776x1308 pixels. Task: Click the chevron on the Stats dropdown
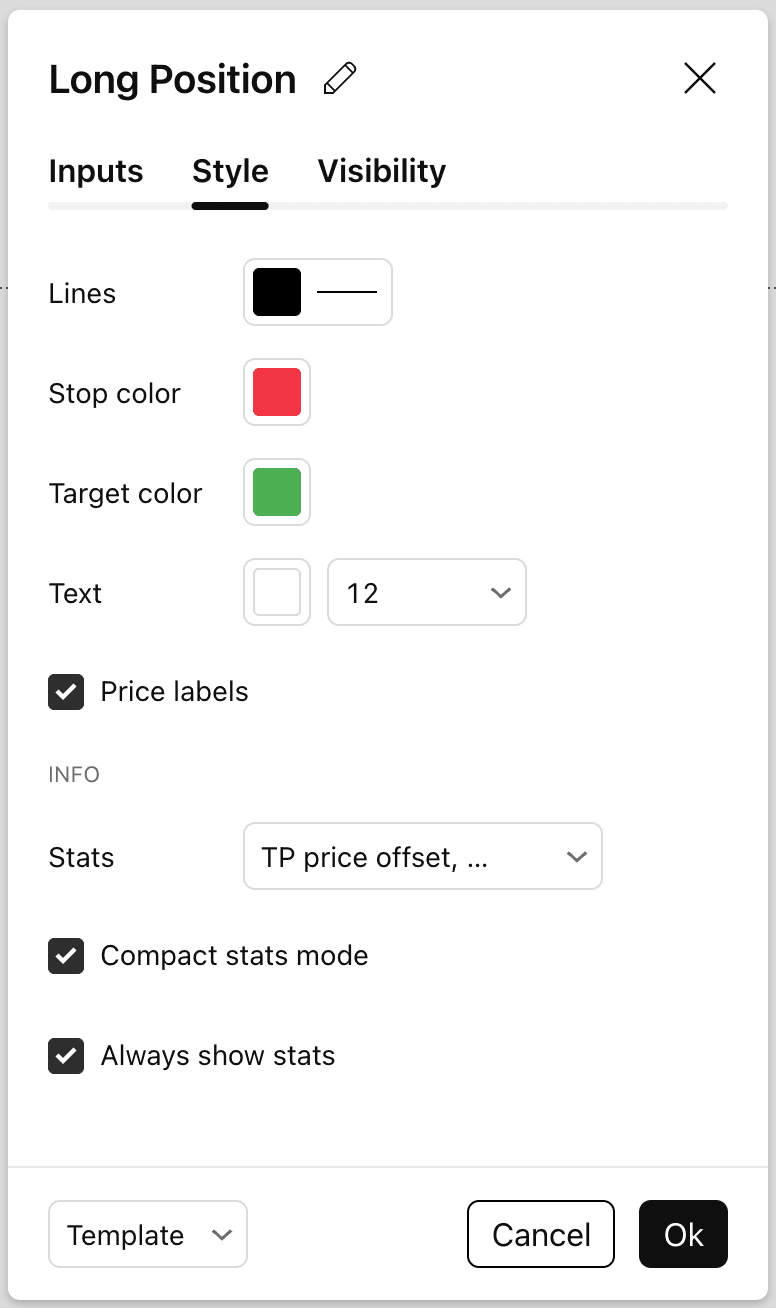pyautogui.click(x=577, y=856)
